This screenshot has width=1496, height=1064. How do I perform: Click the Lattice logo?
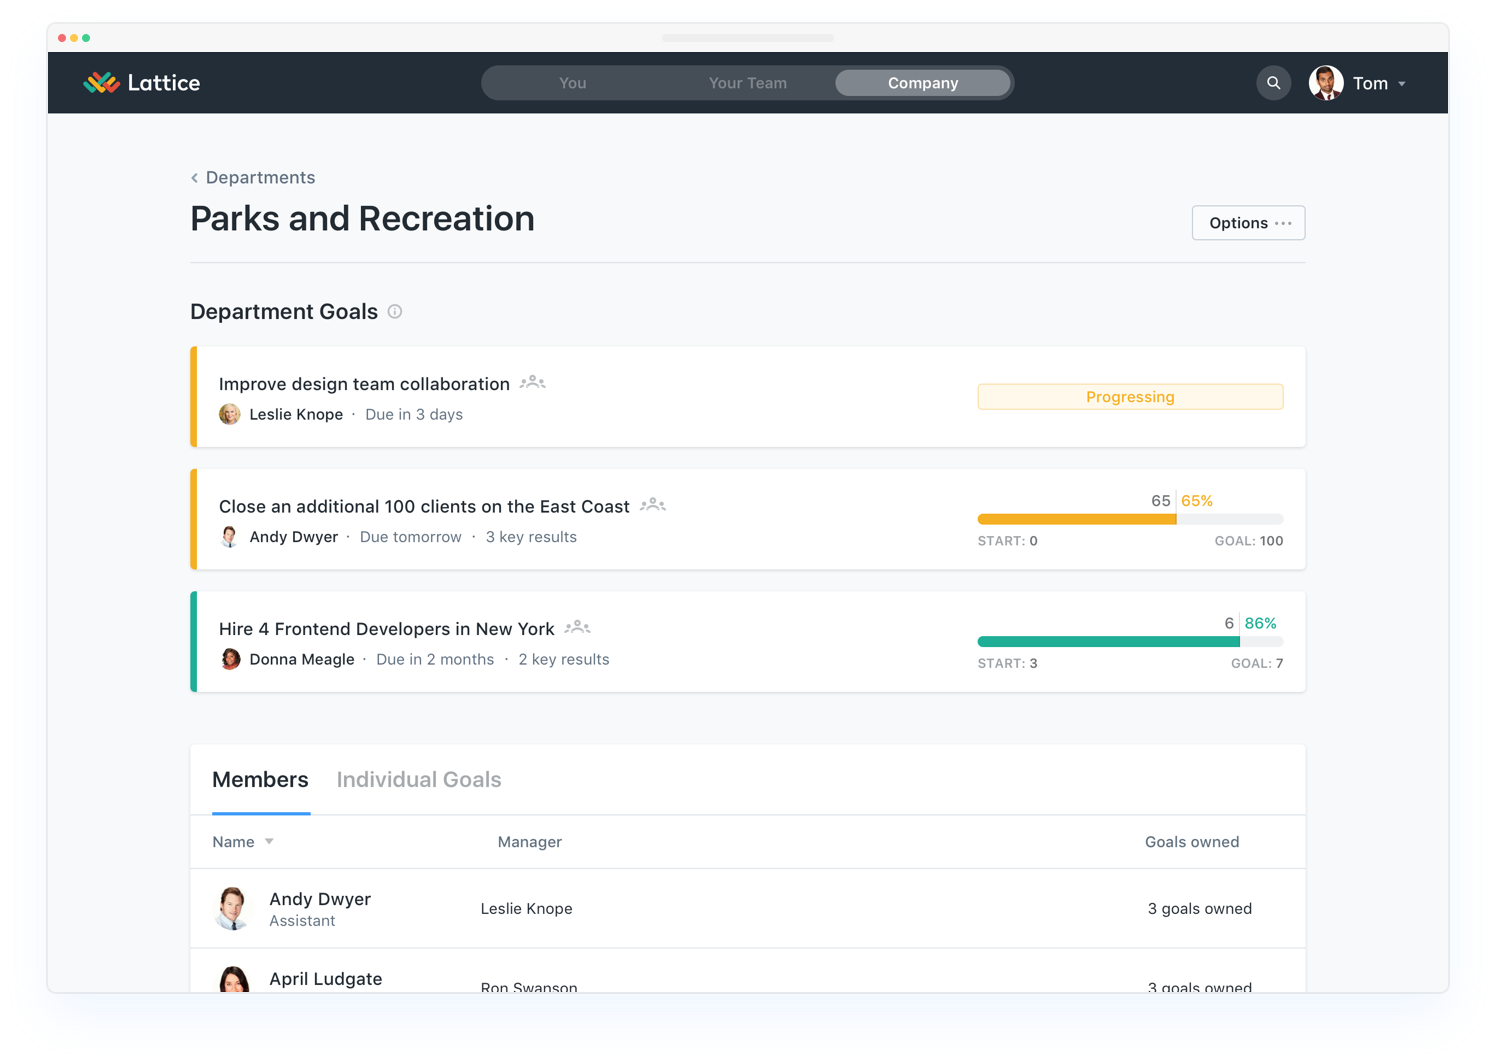tap(142, 82)
